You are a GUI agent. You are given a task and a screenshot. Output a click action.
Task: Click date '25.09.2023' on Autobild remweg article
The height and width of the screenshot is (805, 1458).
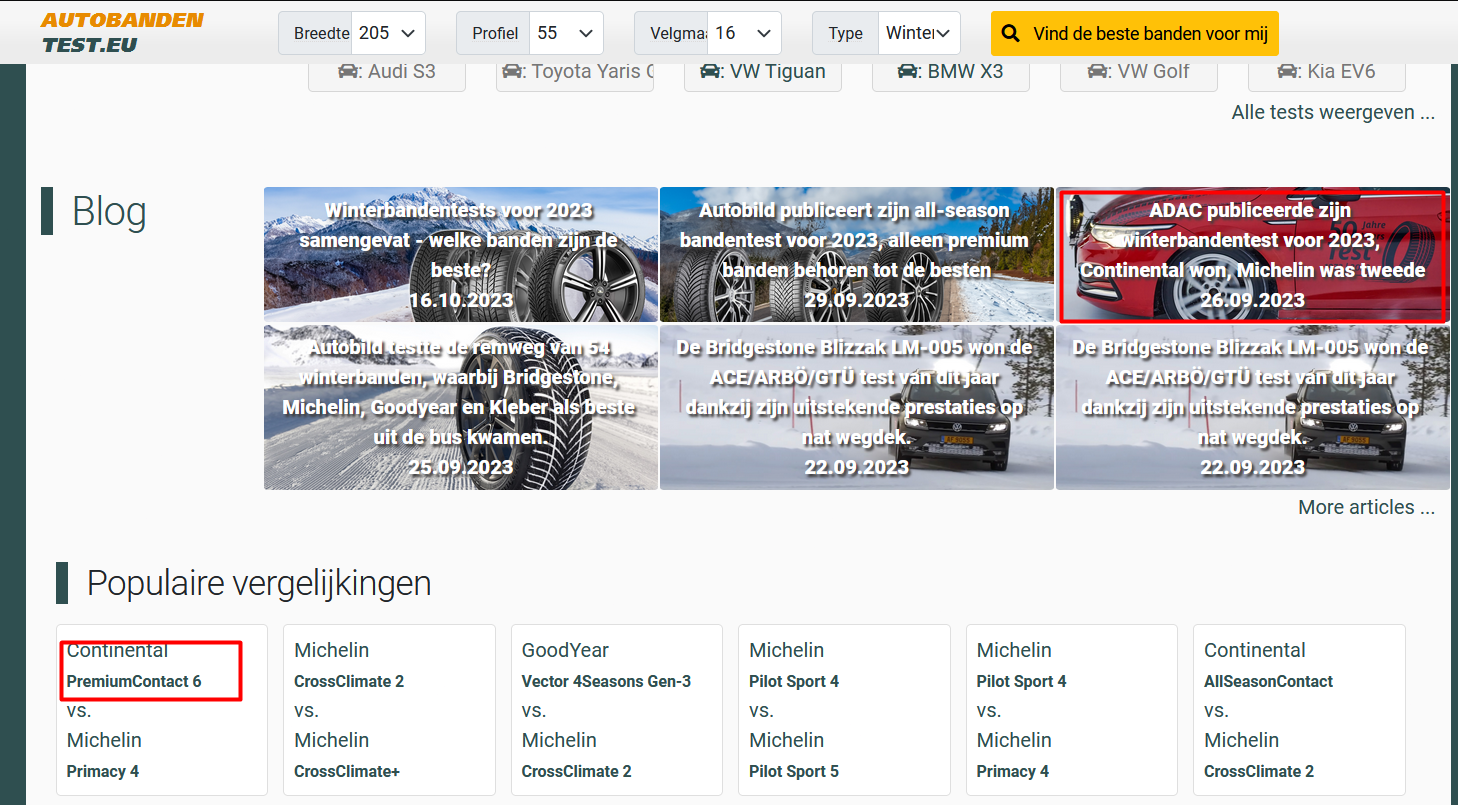tap(461, 467)
